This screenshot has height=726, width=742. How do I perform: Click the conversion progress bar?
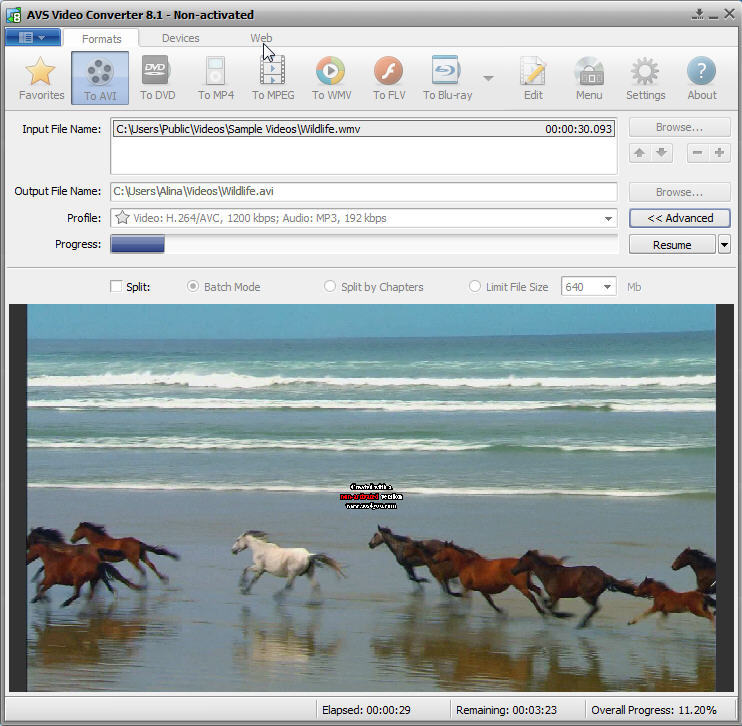[x=364, y=244]
